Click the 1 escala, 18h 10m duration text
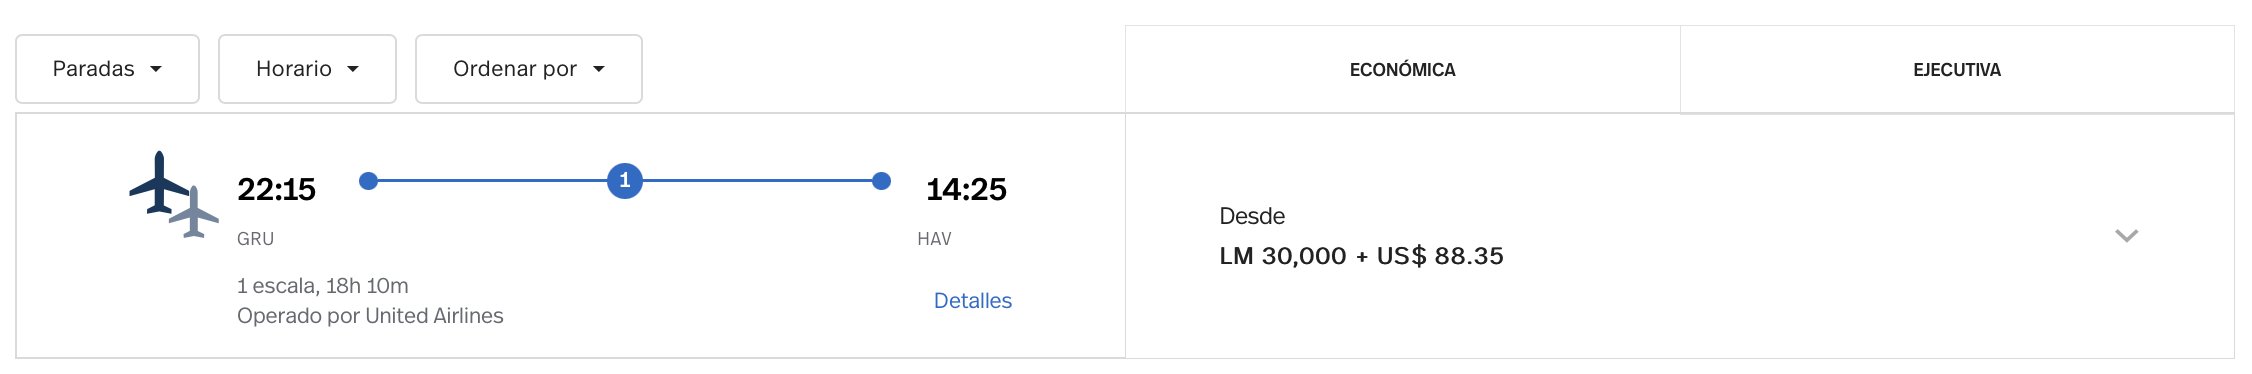This screenshot has width=2252, height=374. (x=323, y=286)
